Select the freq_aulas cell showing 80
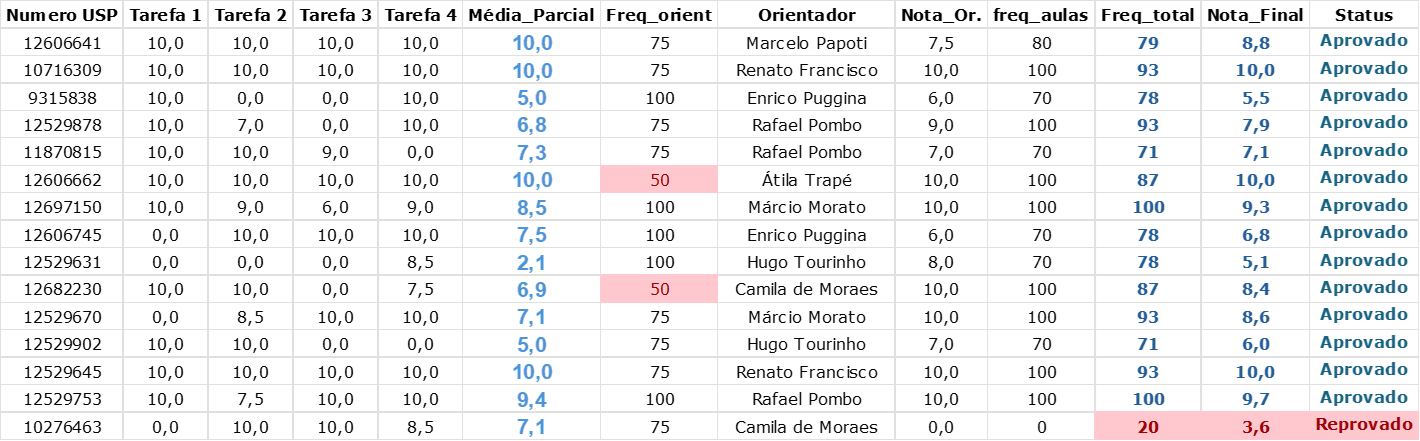Screen dimensions: 1420x441 (1041, 44)
